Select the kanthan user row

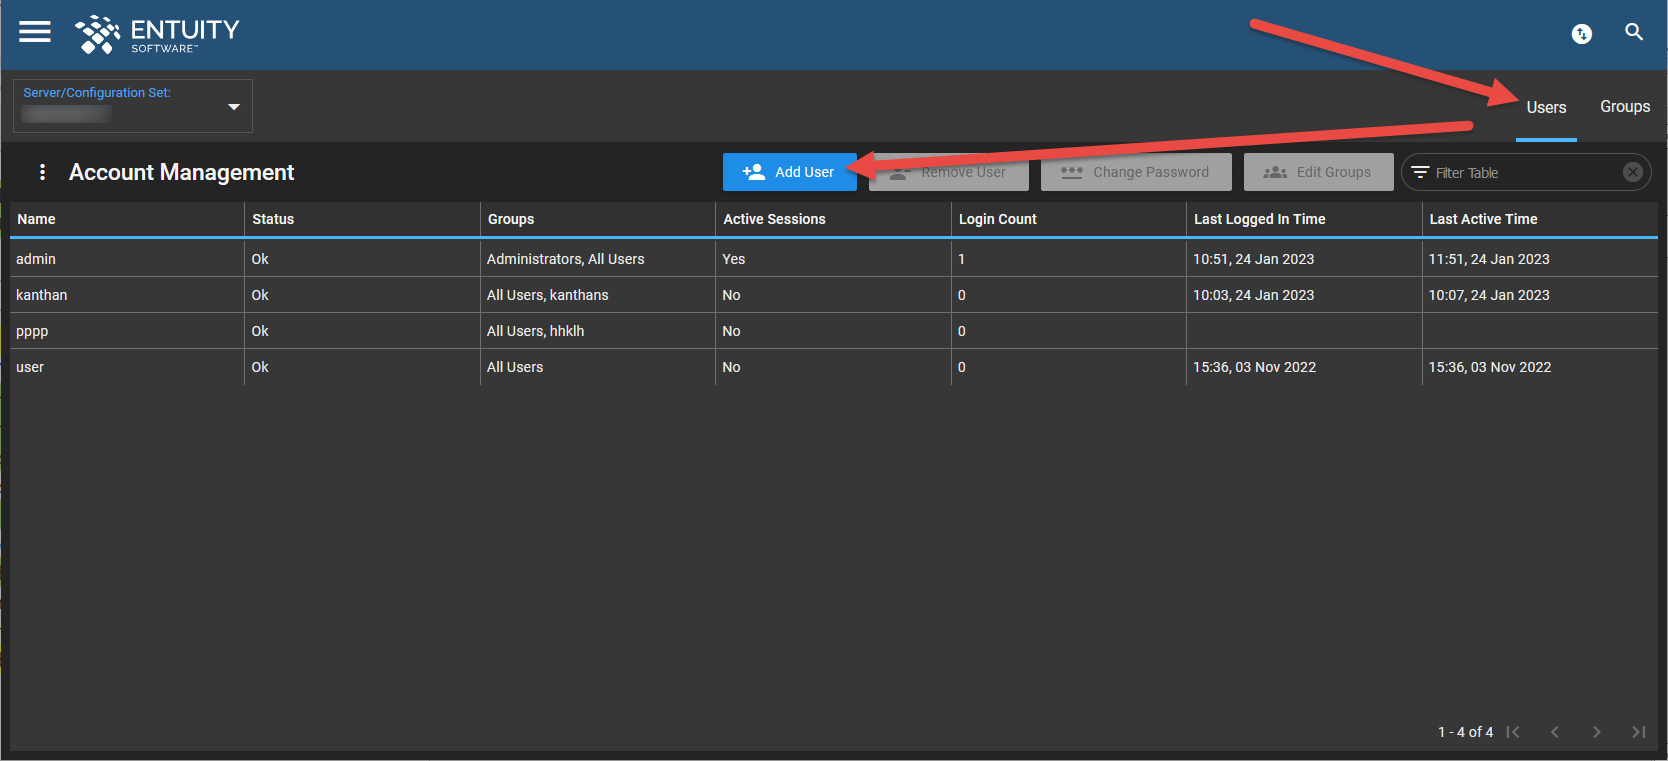pyautogui.click(x=834, y=295)
